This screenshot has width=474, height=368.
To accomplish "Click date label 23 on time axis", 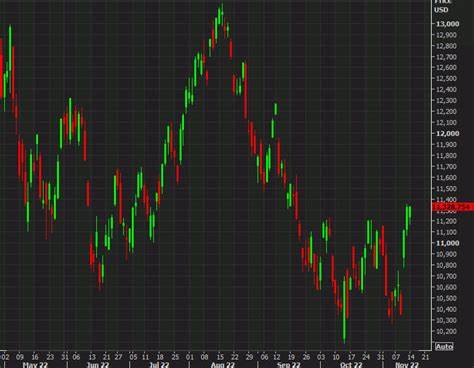I will tap(50, 357).
